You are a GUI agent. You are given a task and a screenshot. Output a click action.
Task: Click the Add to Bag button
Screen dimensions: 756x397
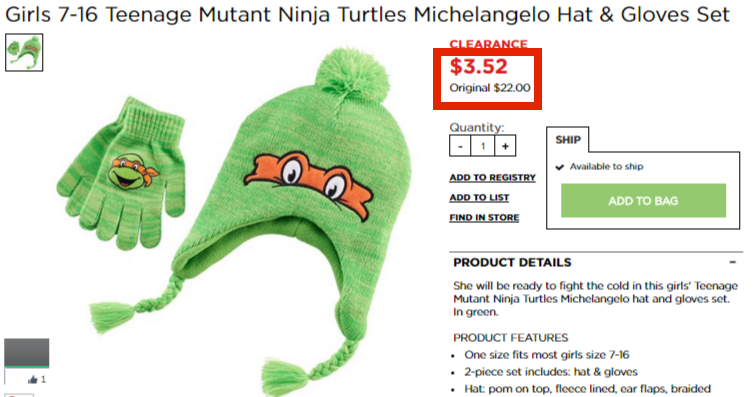click(x=643, y=201)
